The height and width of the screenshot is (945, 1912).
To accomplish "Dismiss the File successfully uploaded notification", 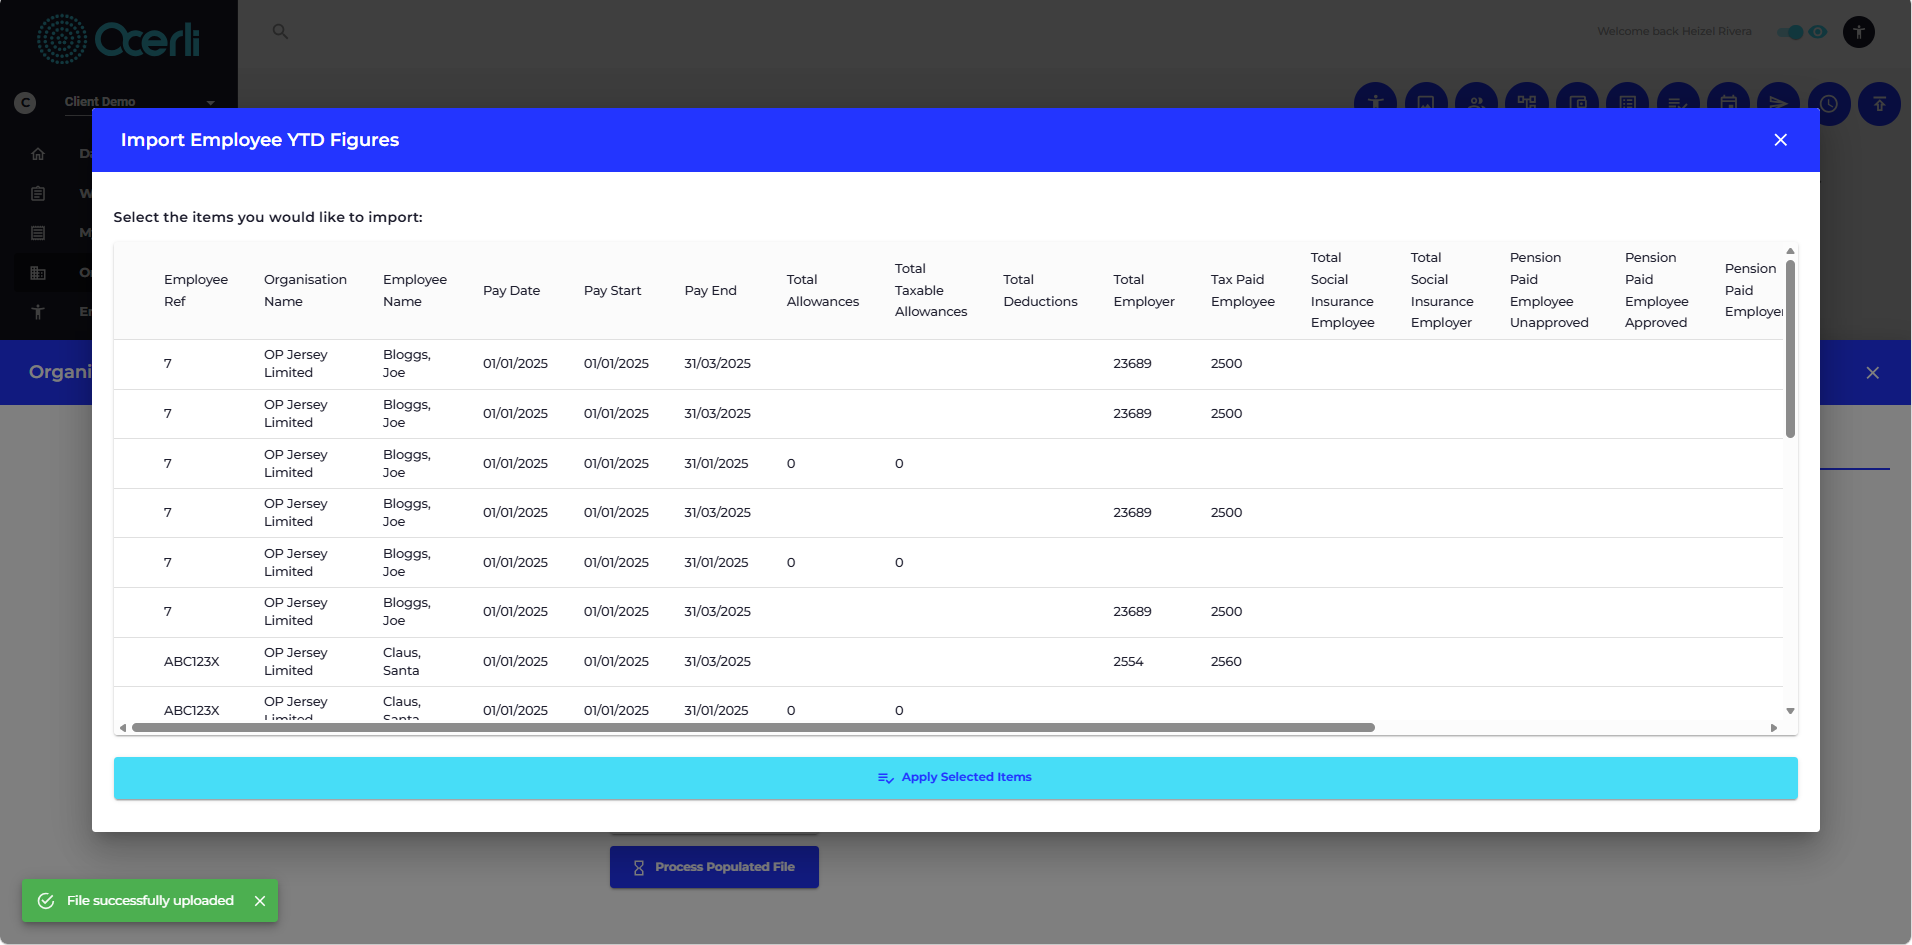I will (260, 901).
